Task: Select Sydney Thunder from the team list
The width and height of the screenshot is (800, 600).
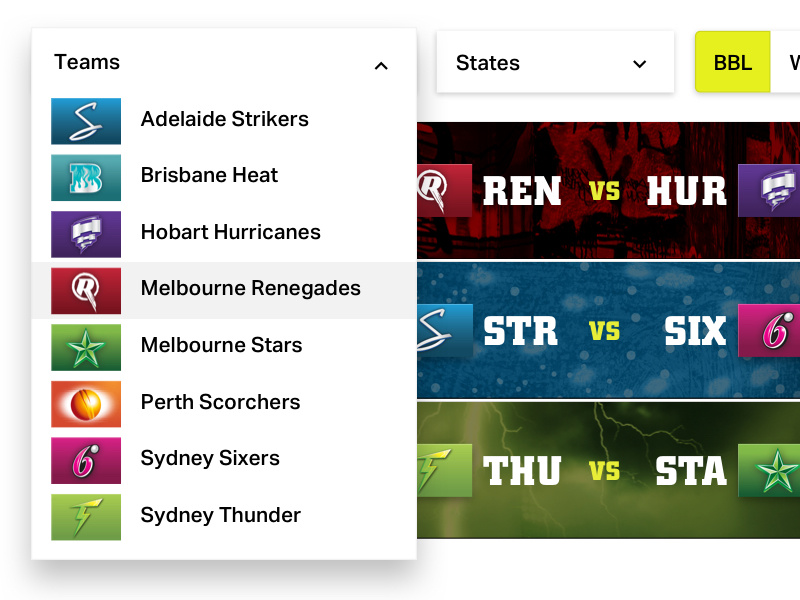Action: (220, 515)
